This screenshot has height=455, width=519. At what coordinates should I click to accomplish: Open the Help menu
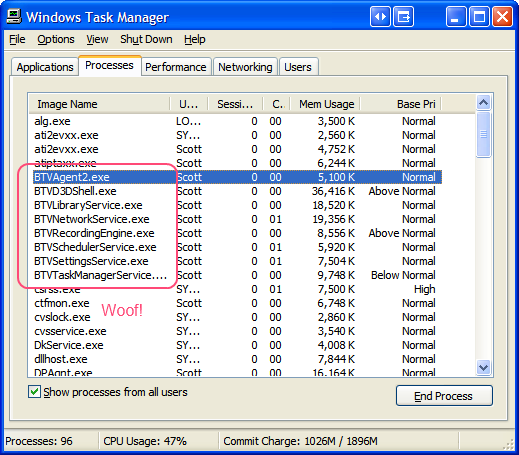point(195,39)
